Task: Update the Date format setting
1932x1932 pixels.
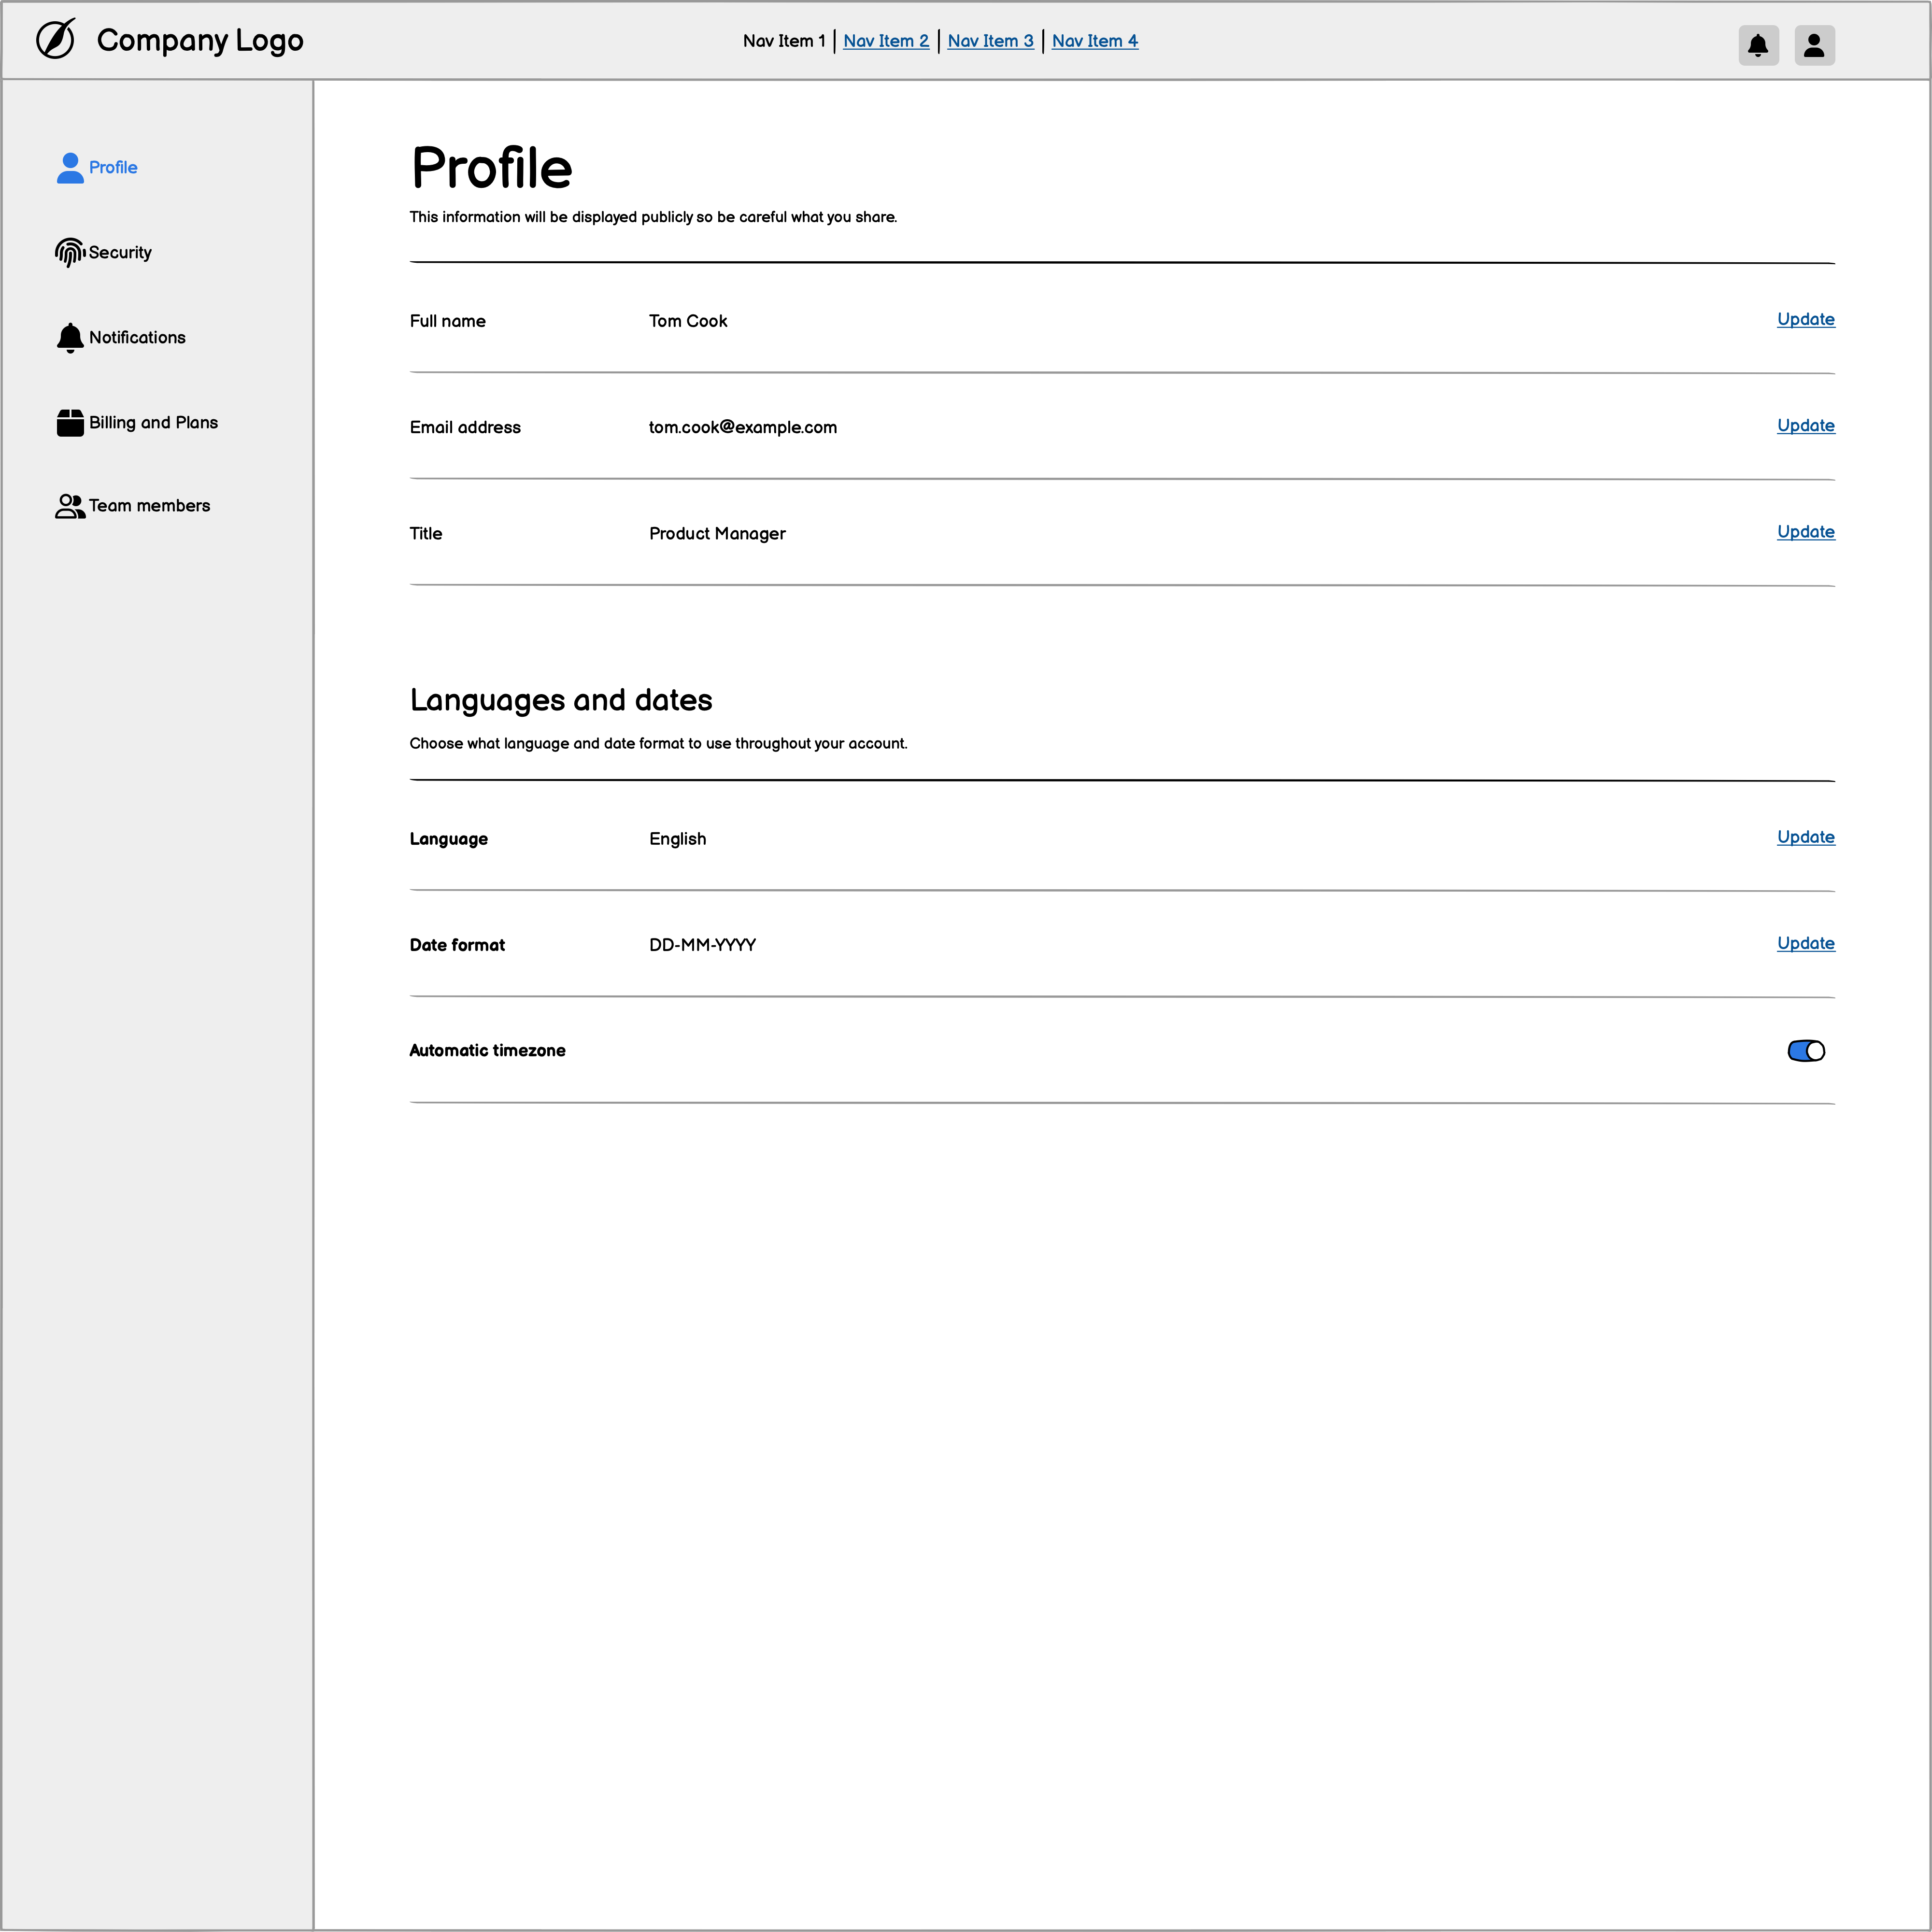Action: tap(1805, 943)
